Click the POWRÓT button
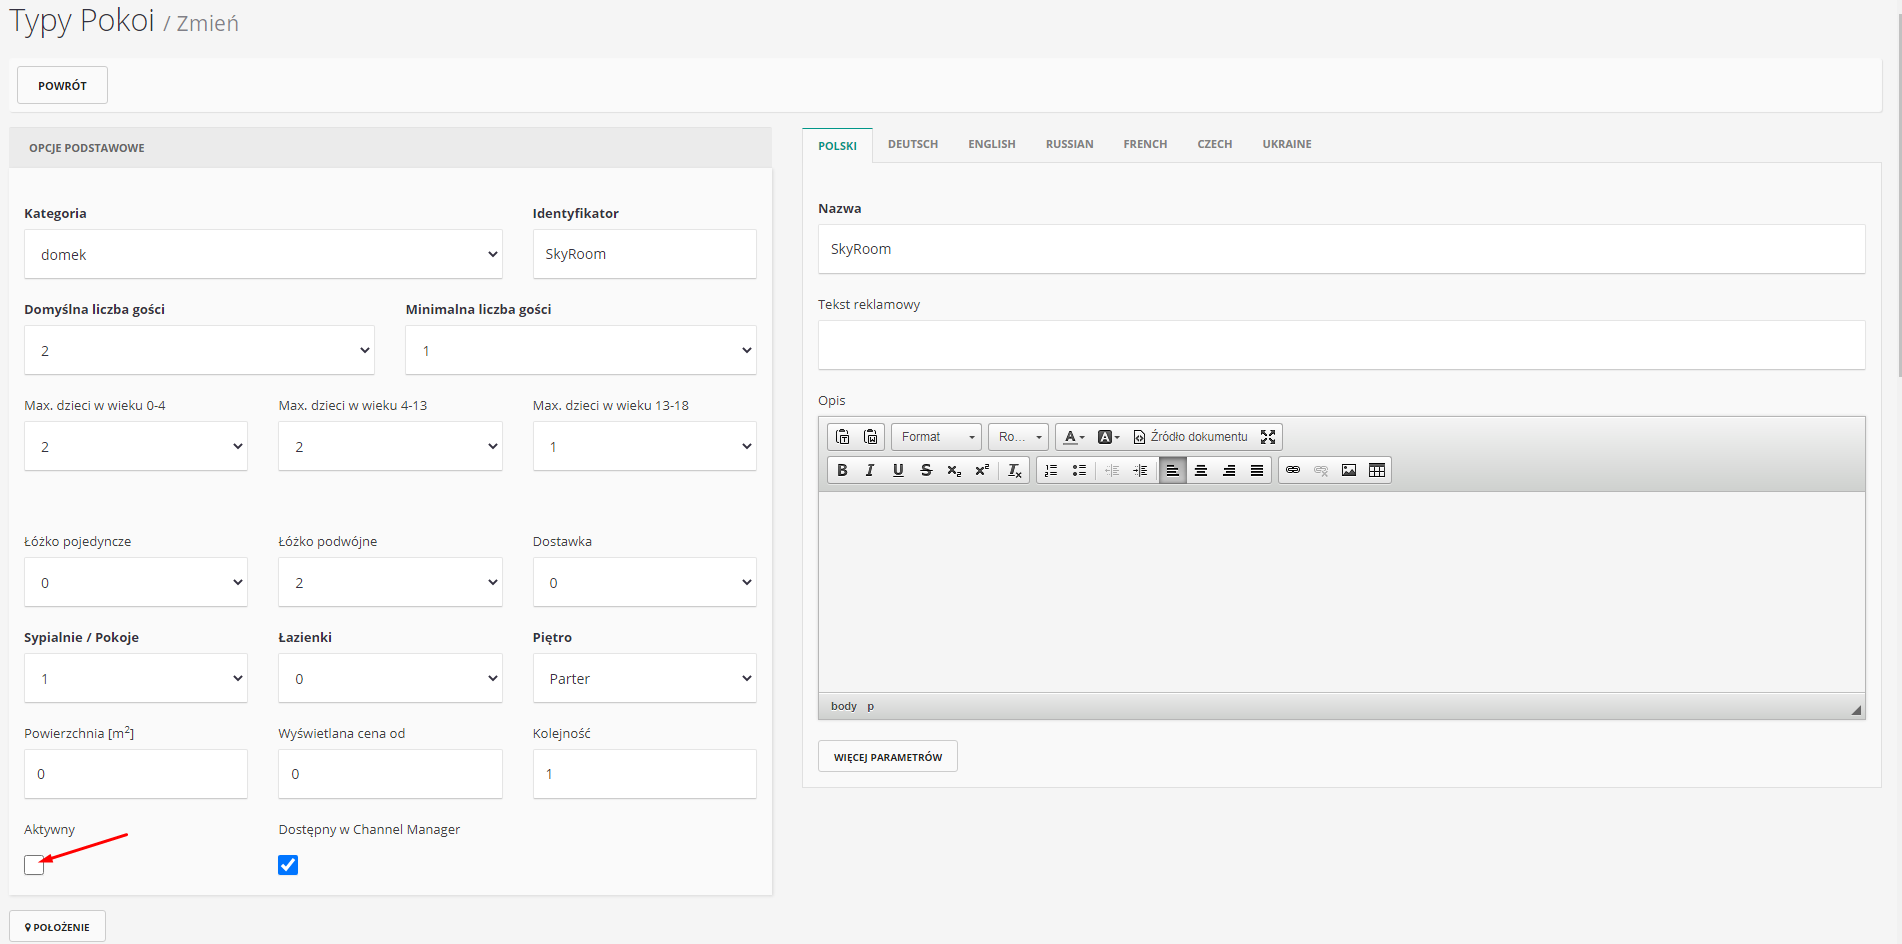 62,86
